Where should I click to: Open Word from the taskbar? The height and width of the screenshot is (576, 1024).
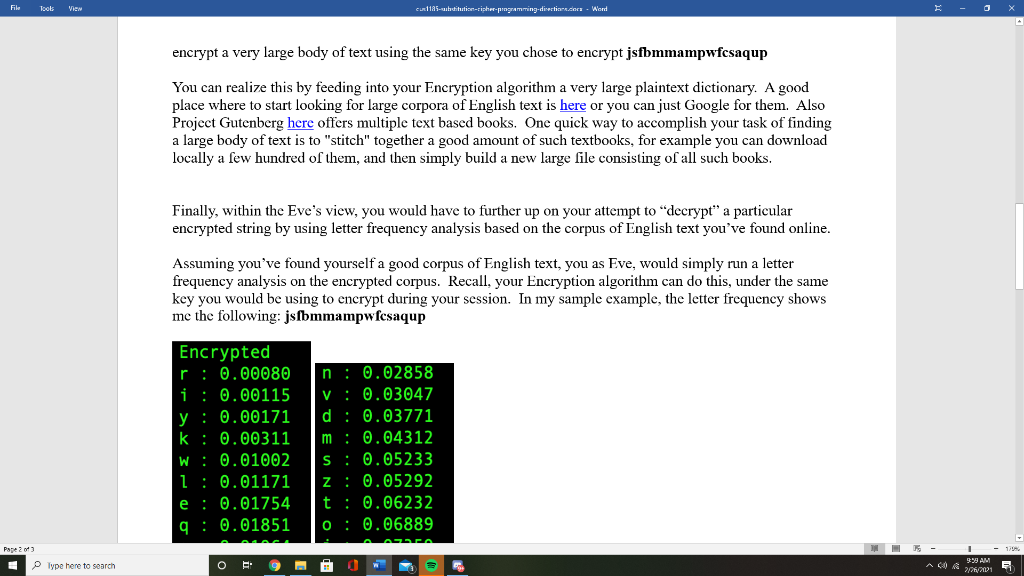378,565
